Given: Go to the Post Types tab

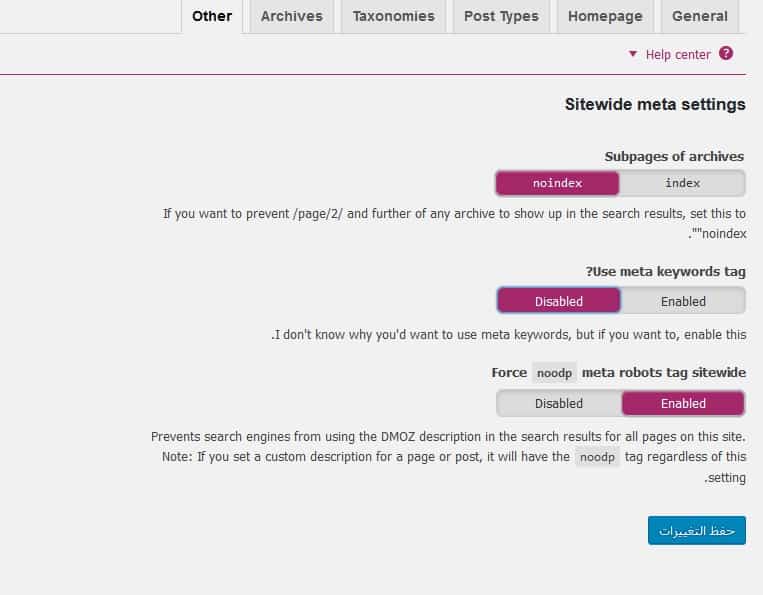Looking at the screenshot, I should pyautogui.click(x=501, y=17).
